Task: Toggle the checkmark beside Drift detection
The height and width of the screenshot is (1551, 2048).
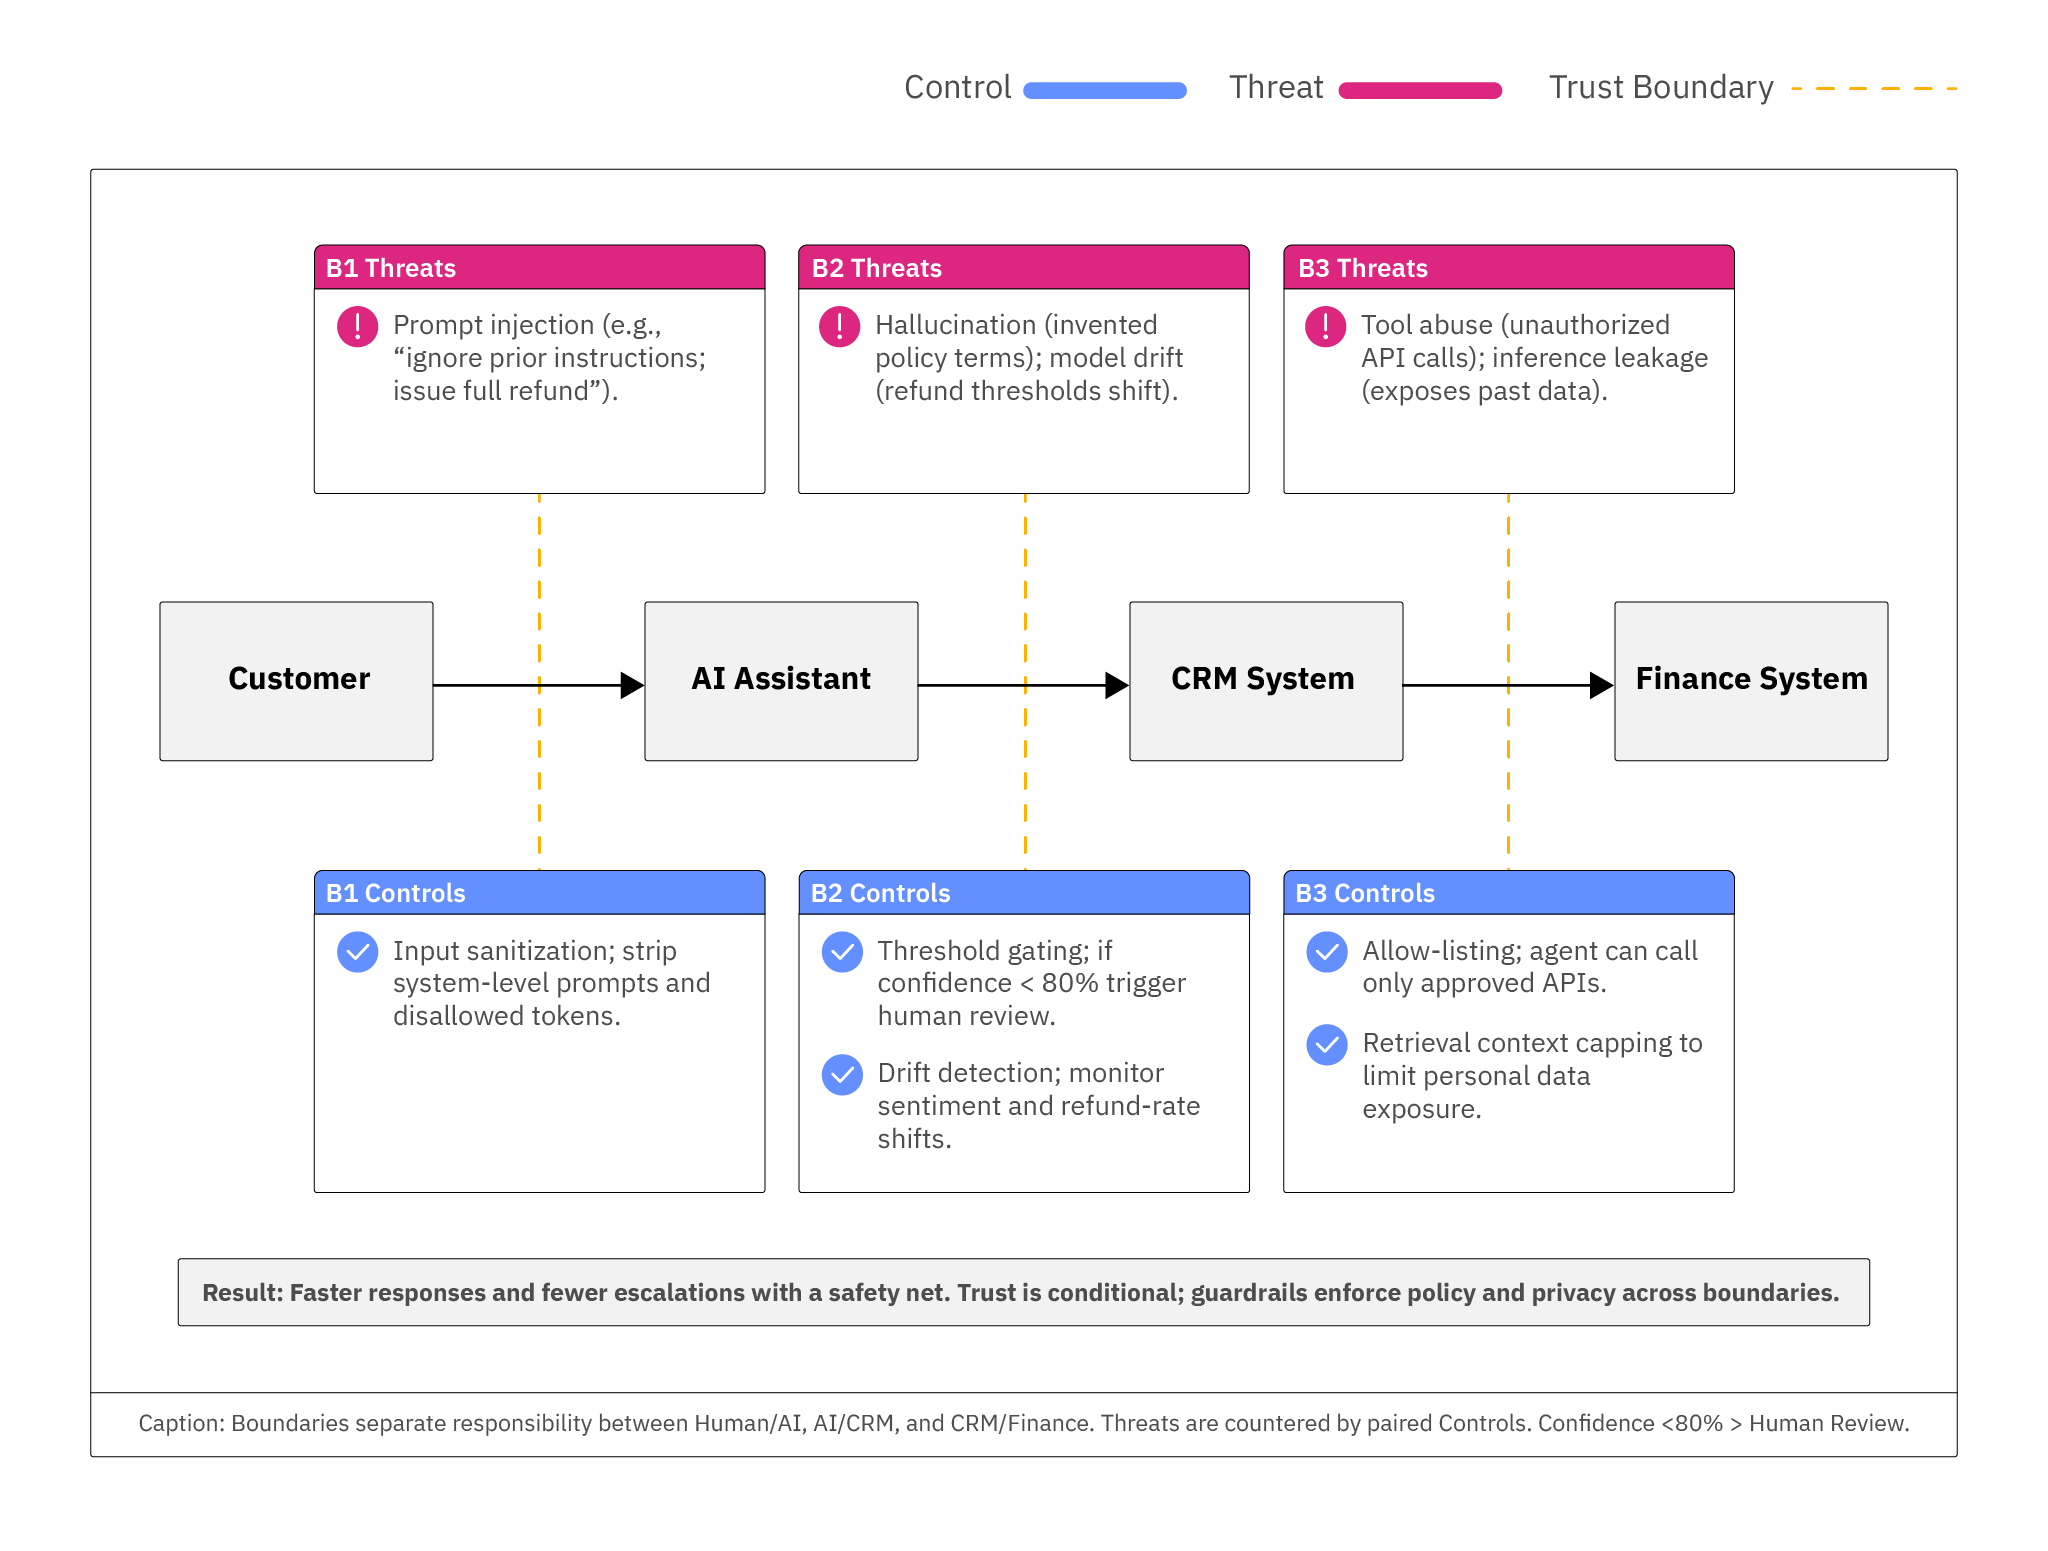Action: pos(841,1074)
